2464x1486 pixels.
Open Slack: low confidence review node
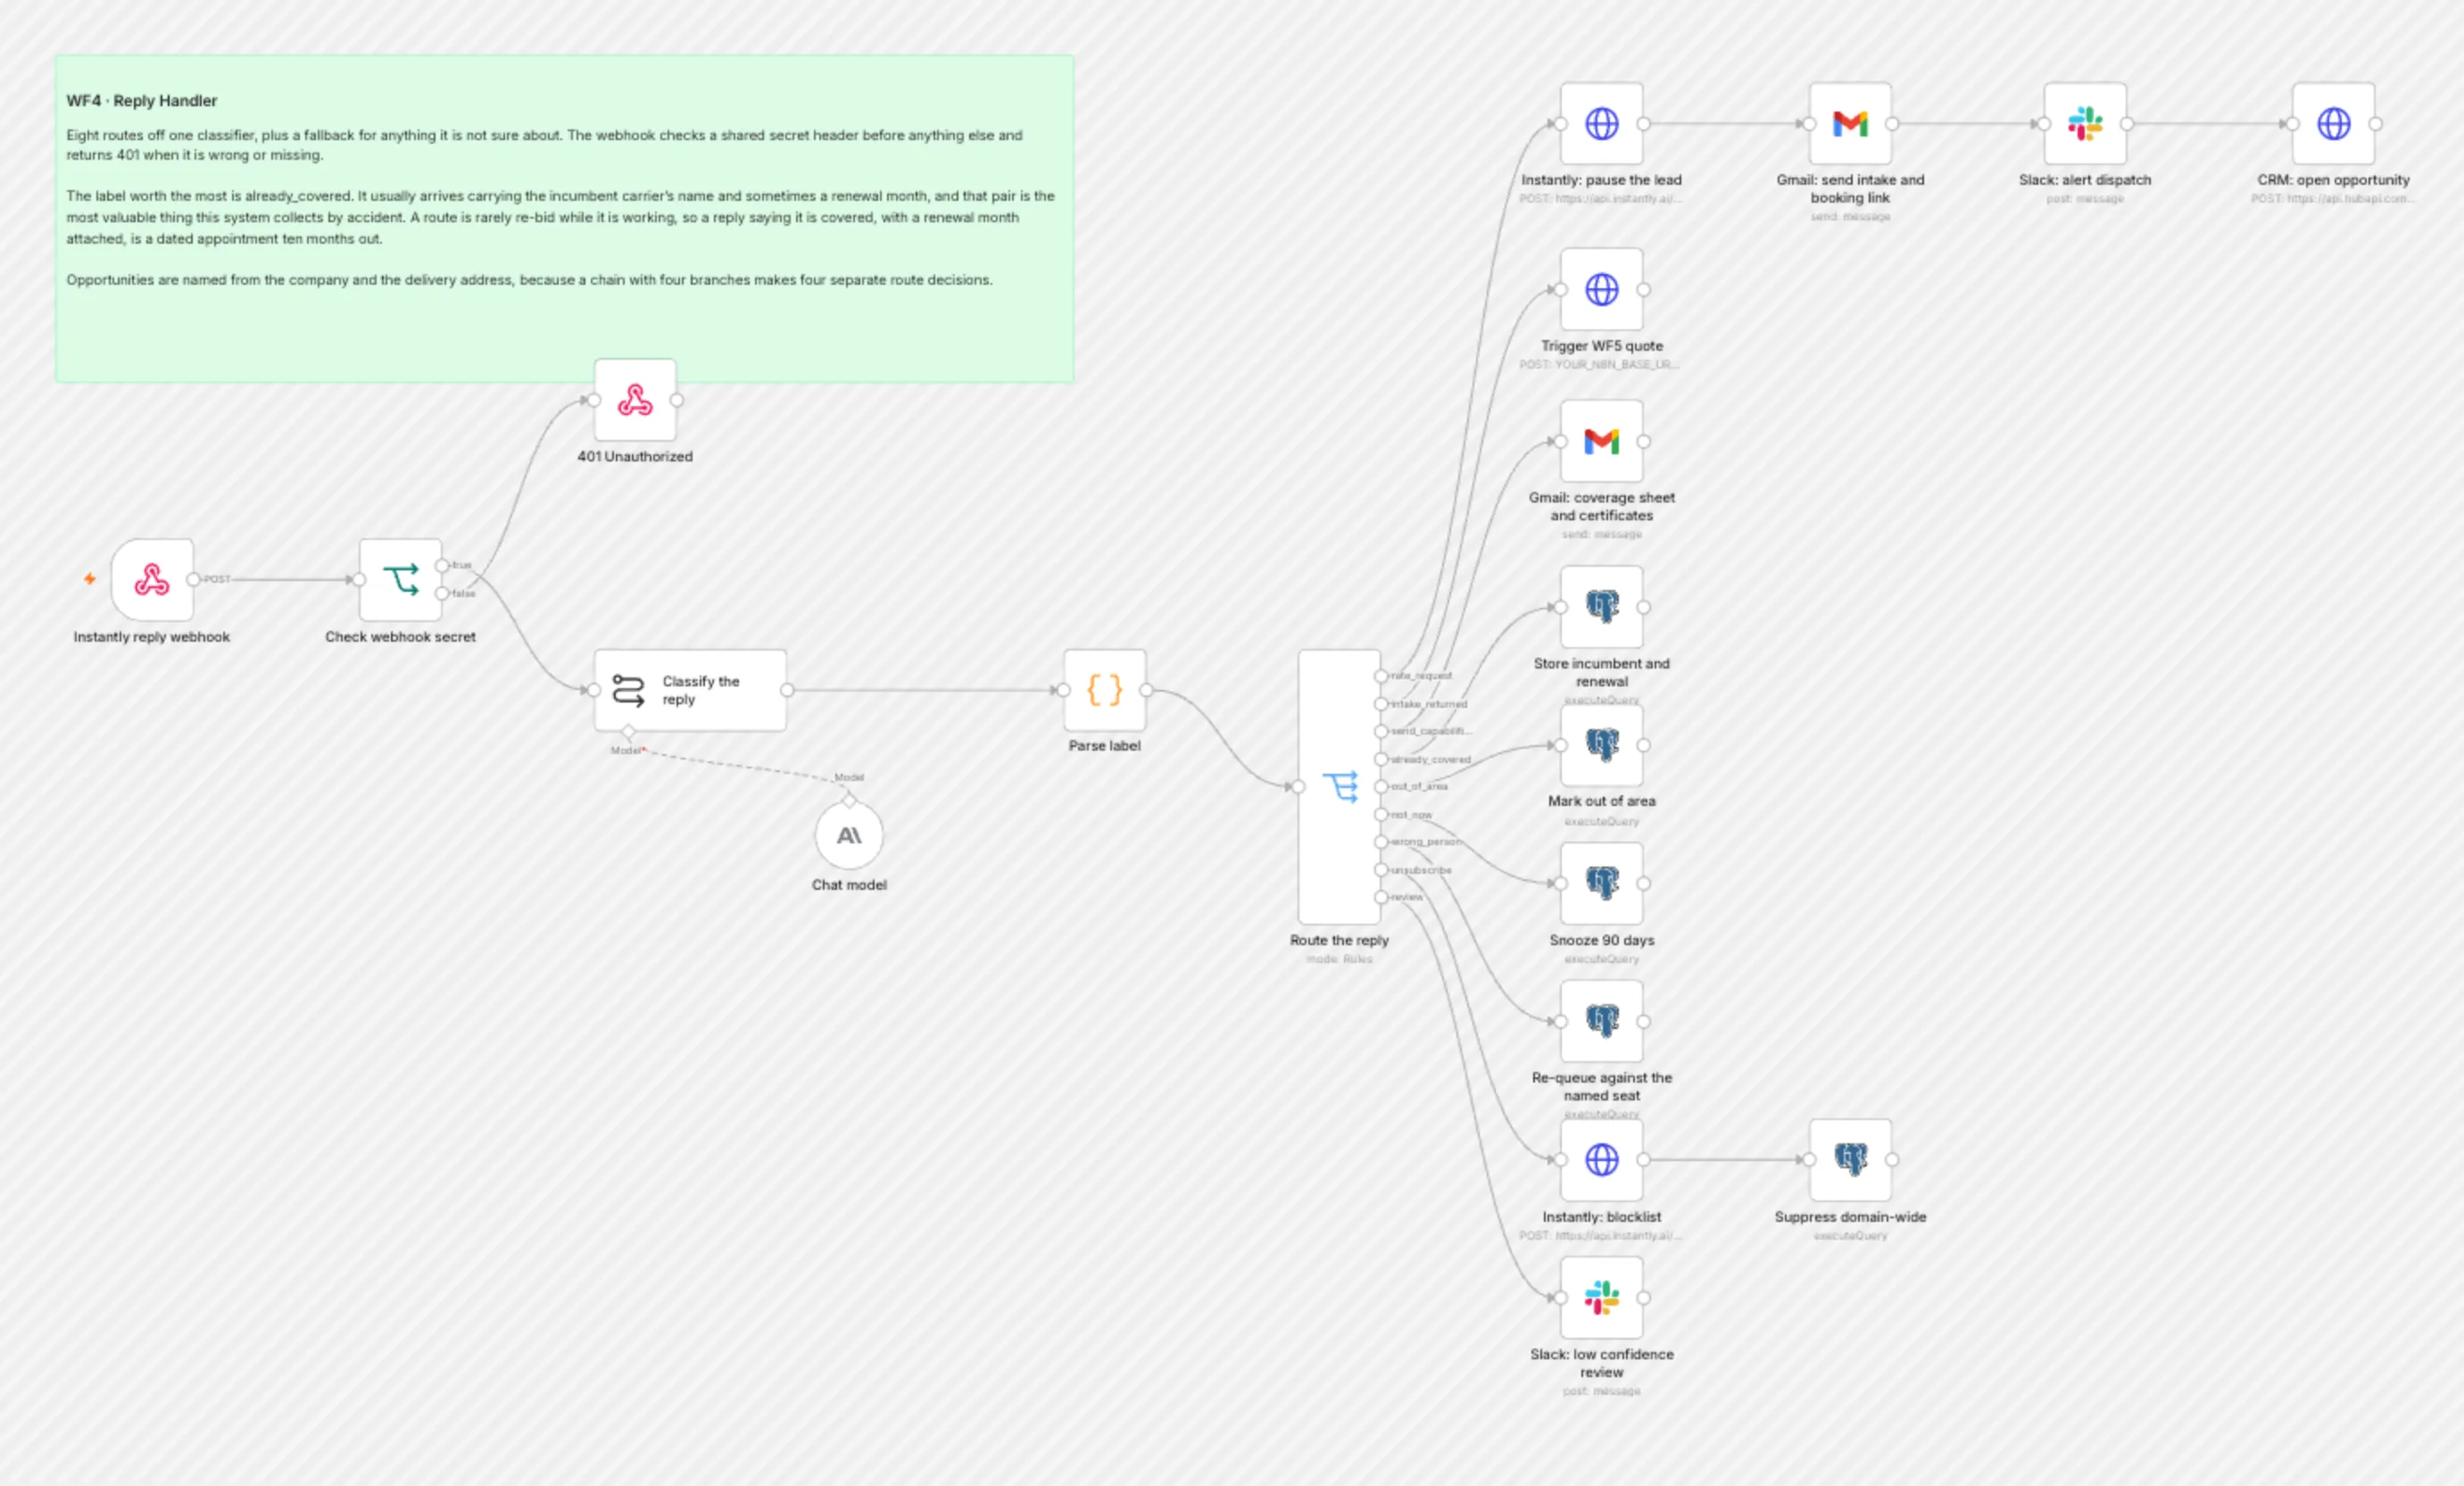(1602, 1298)
